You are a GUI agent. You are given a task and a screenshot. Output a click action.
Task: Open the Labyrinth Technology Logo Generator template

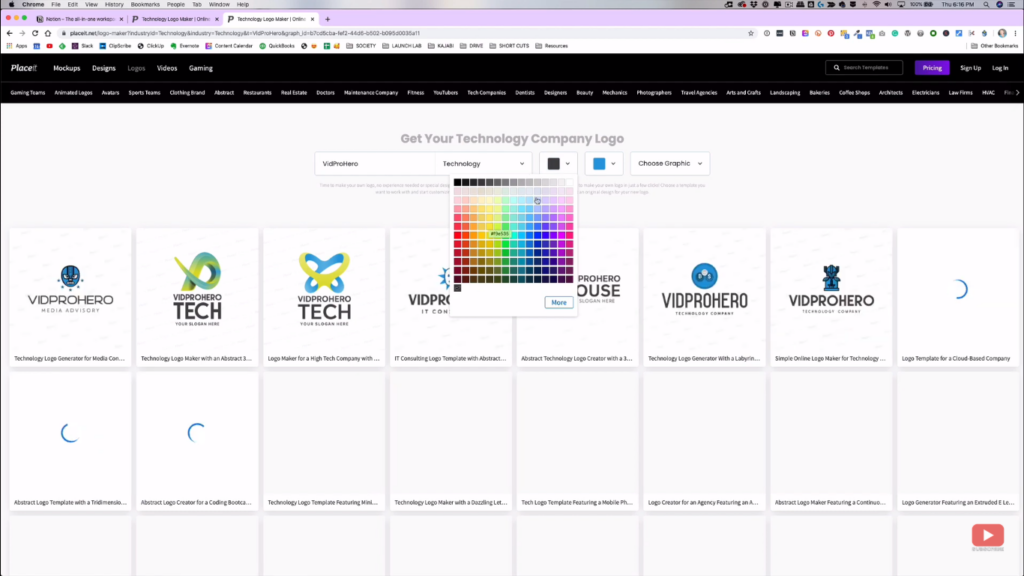point(704,298)
